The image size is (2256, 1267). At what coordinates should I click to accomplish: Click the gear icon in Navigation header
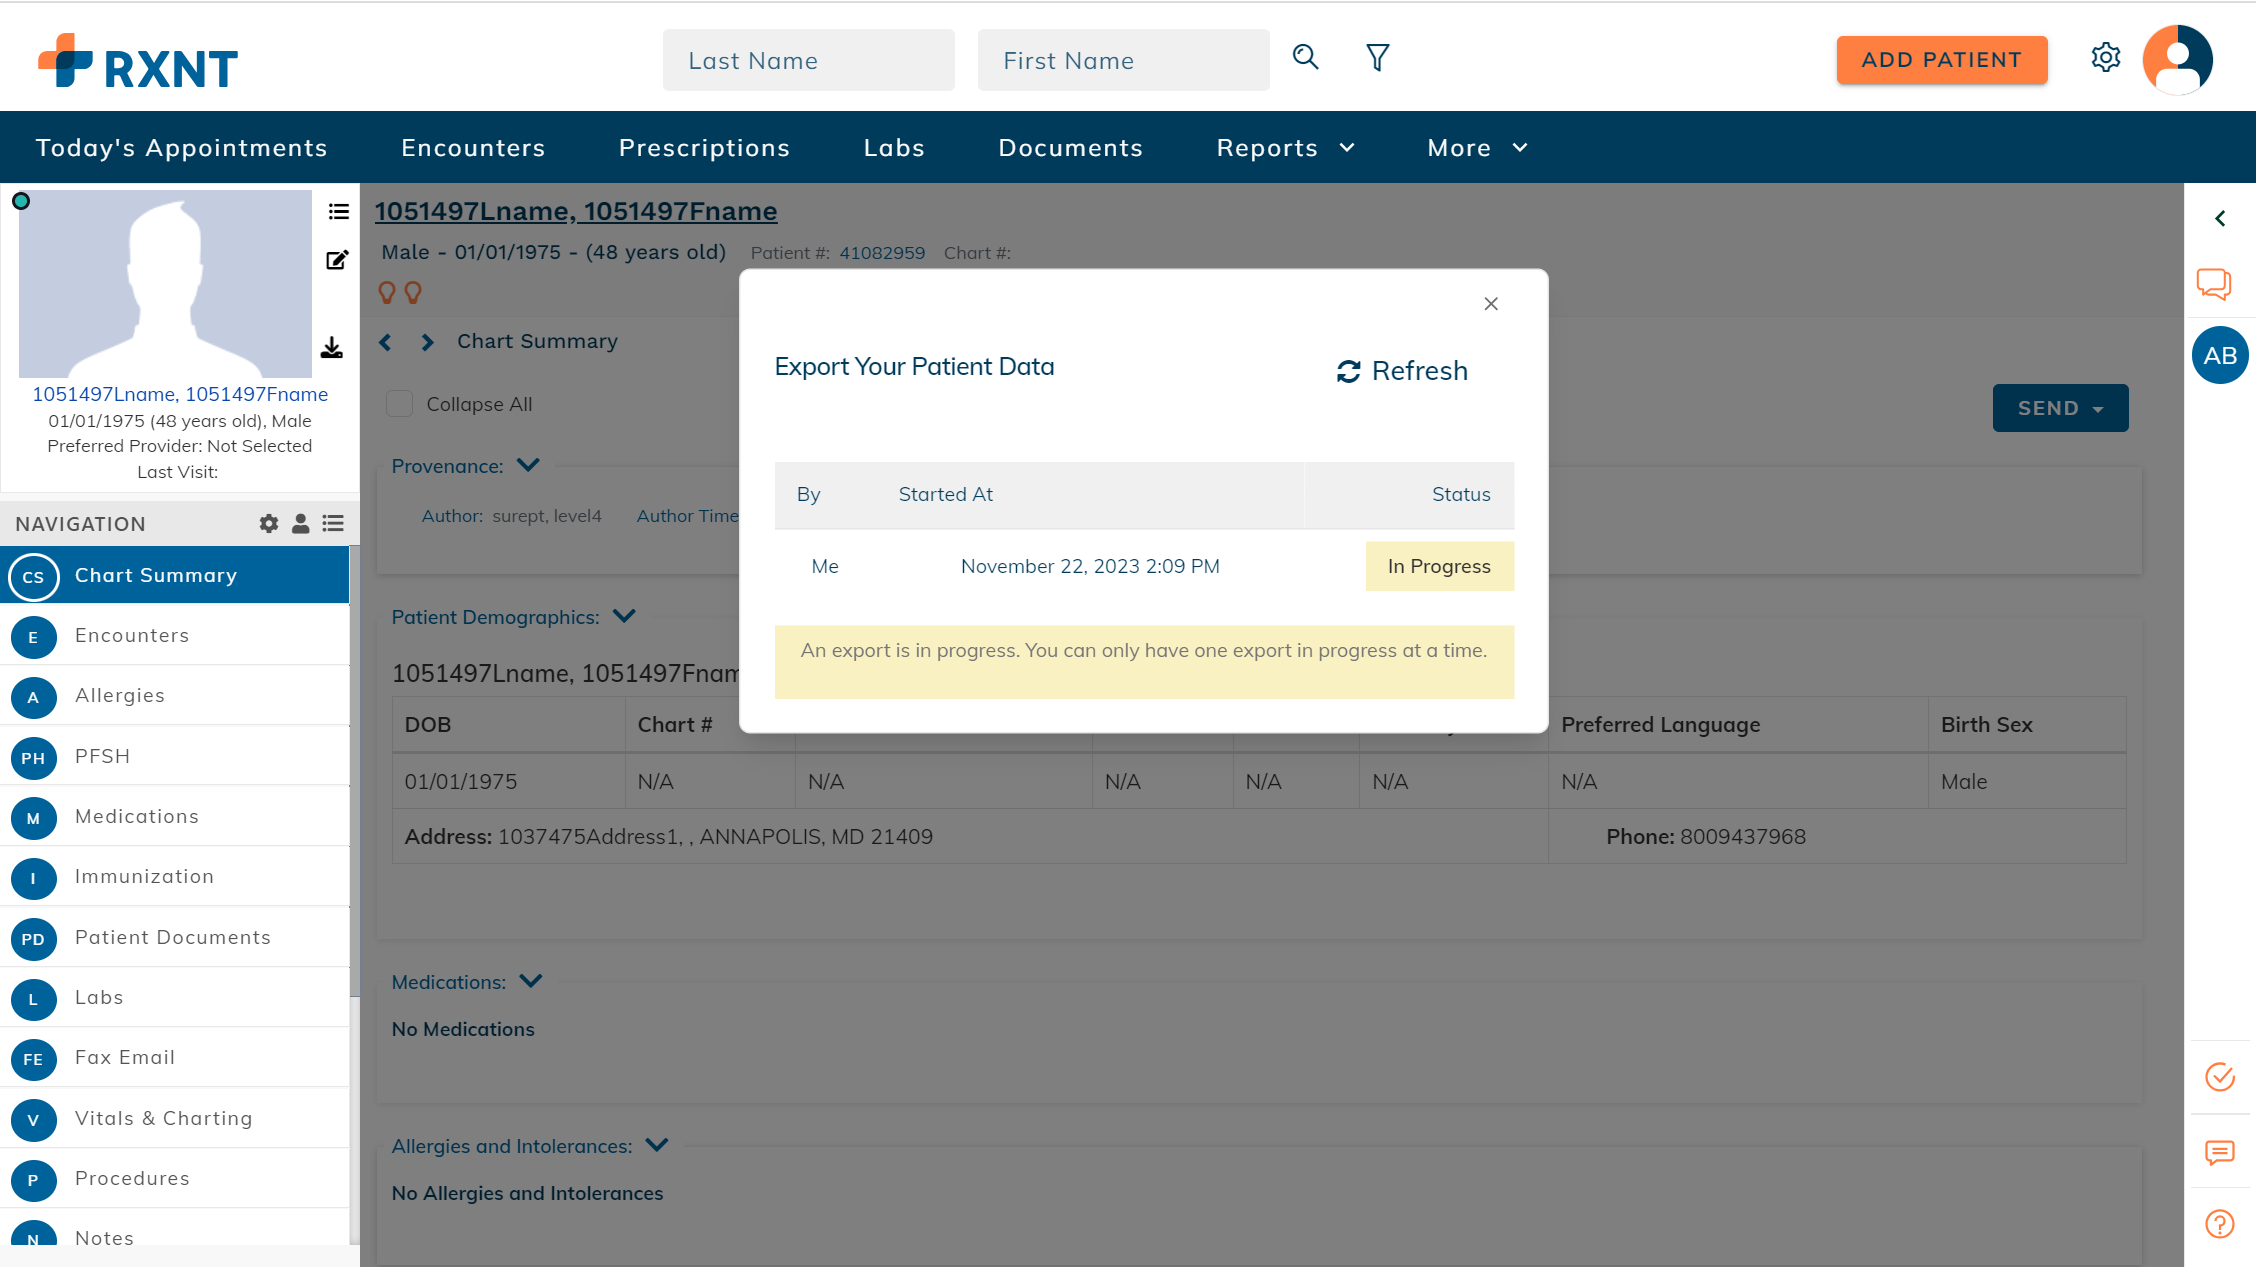pyautogui.click(x=268, y=523)
